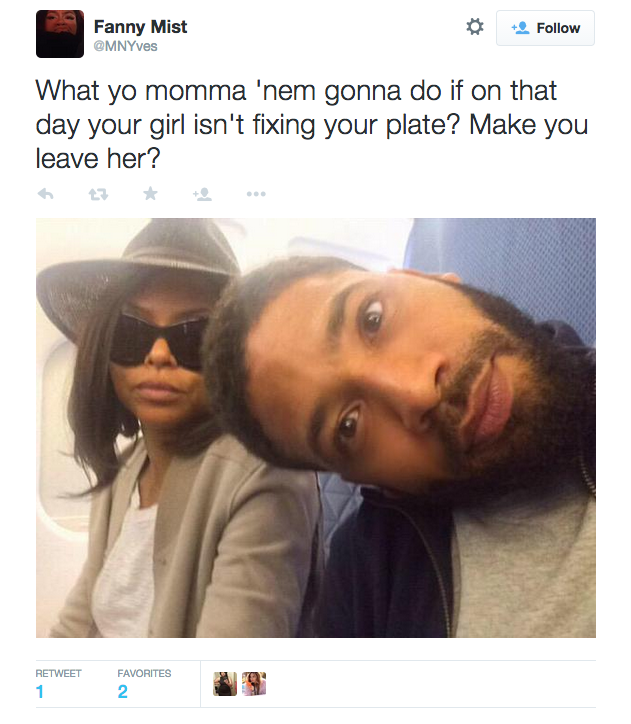Favorite the tweet with the star icon
631x724 pixels.
[150, 193]
